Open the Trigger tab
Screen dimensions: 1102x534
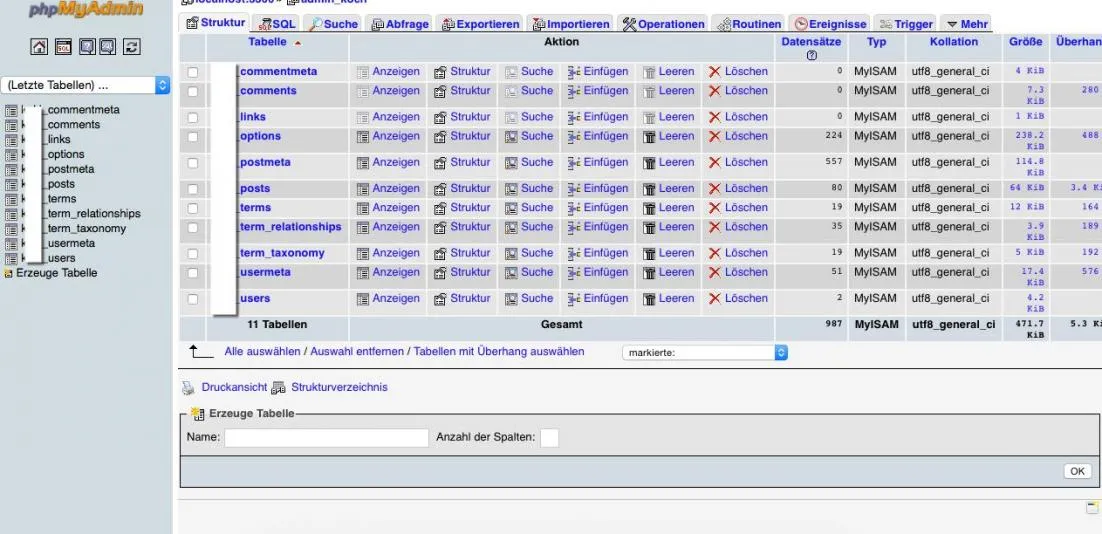[x=905, y=24]
